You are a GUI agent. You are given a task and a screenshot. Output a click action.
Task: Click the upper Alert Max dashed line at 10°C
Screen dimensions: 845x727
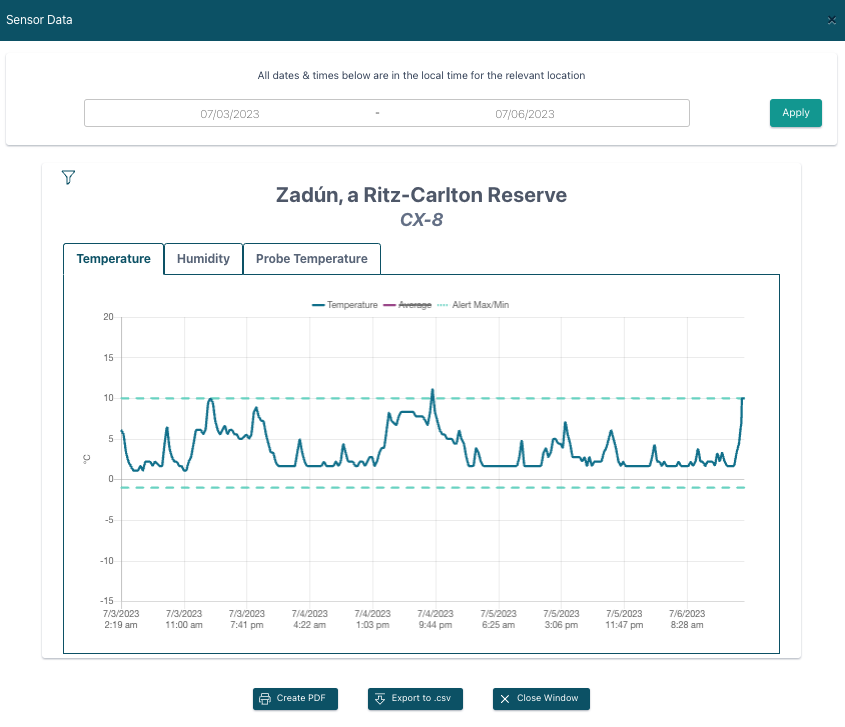[300, 398]
